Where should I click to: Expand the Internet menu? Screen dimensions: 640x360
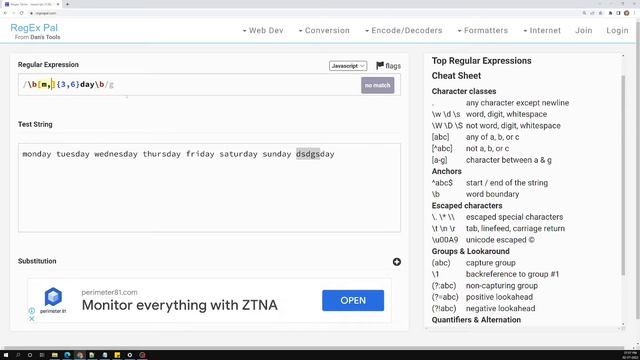click(542, 31)
